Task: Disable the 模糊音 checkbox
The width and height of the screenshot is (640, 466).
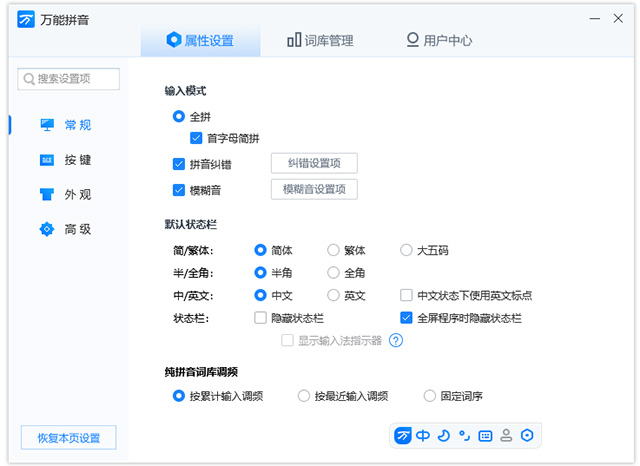Action: tap(179, 190)
